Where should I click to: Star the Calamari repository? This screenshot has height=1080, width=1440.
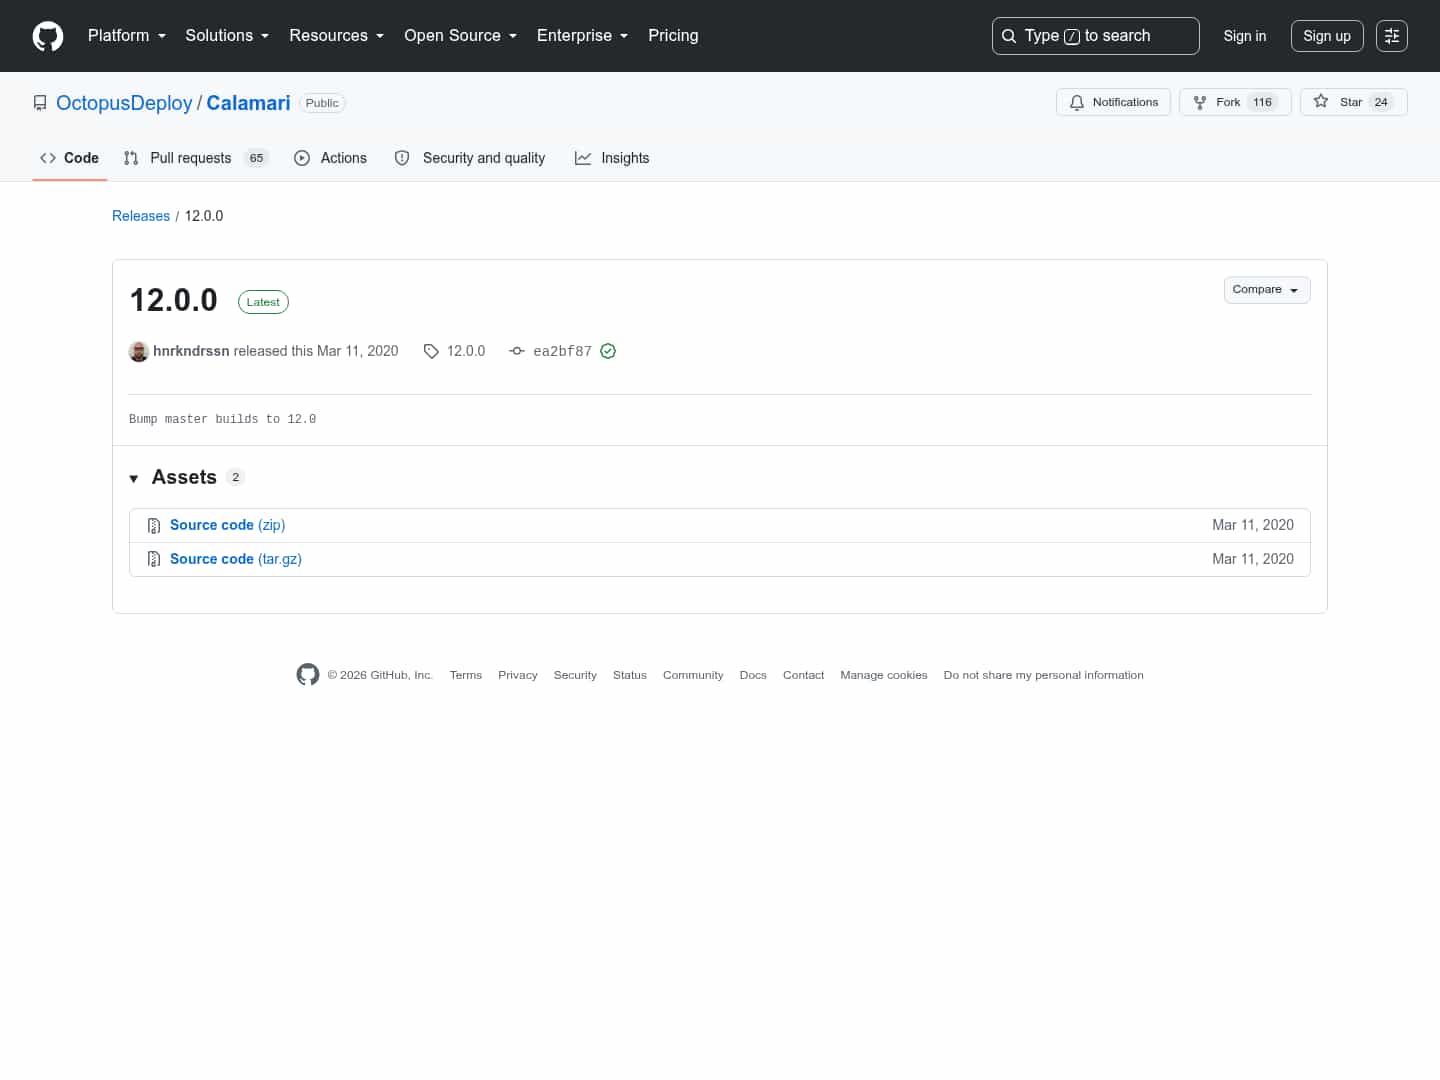1353,102
